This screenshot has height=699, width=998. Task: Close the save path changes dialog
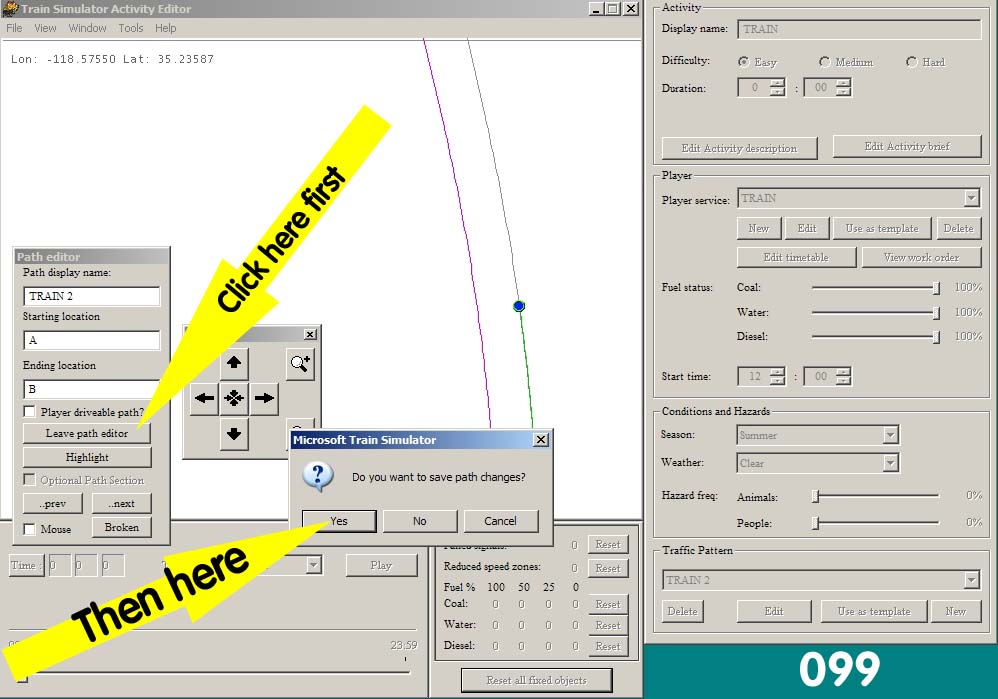pos(540,440)
